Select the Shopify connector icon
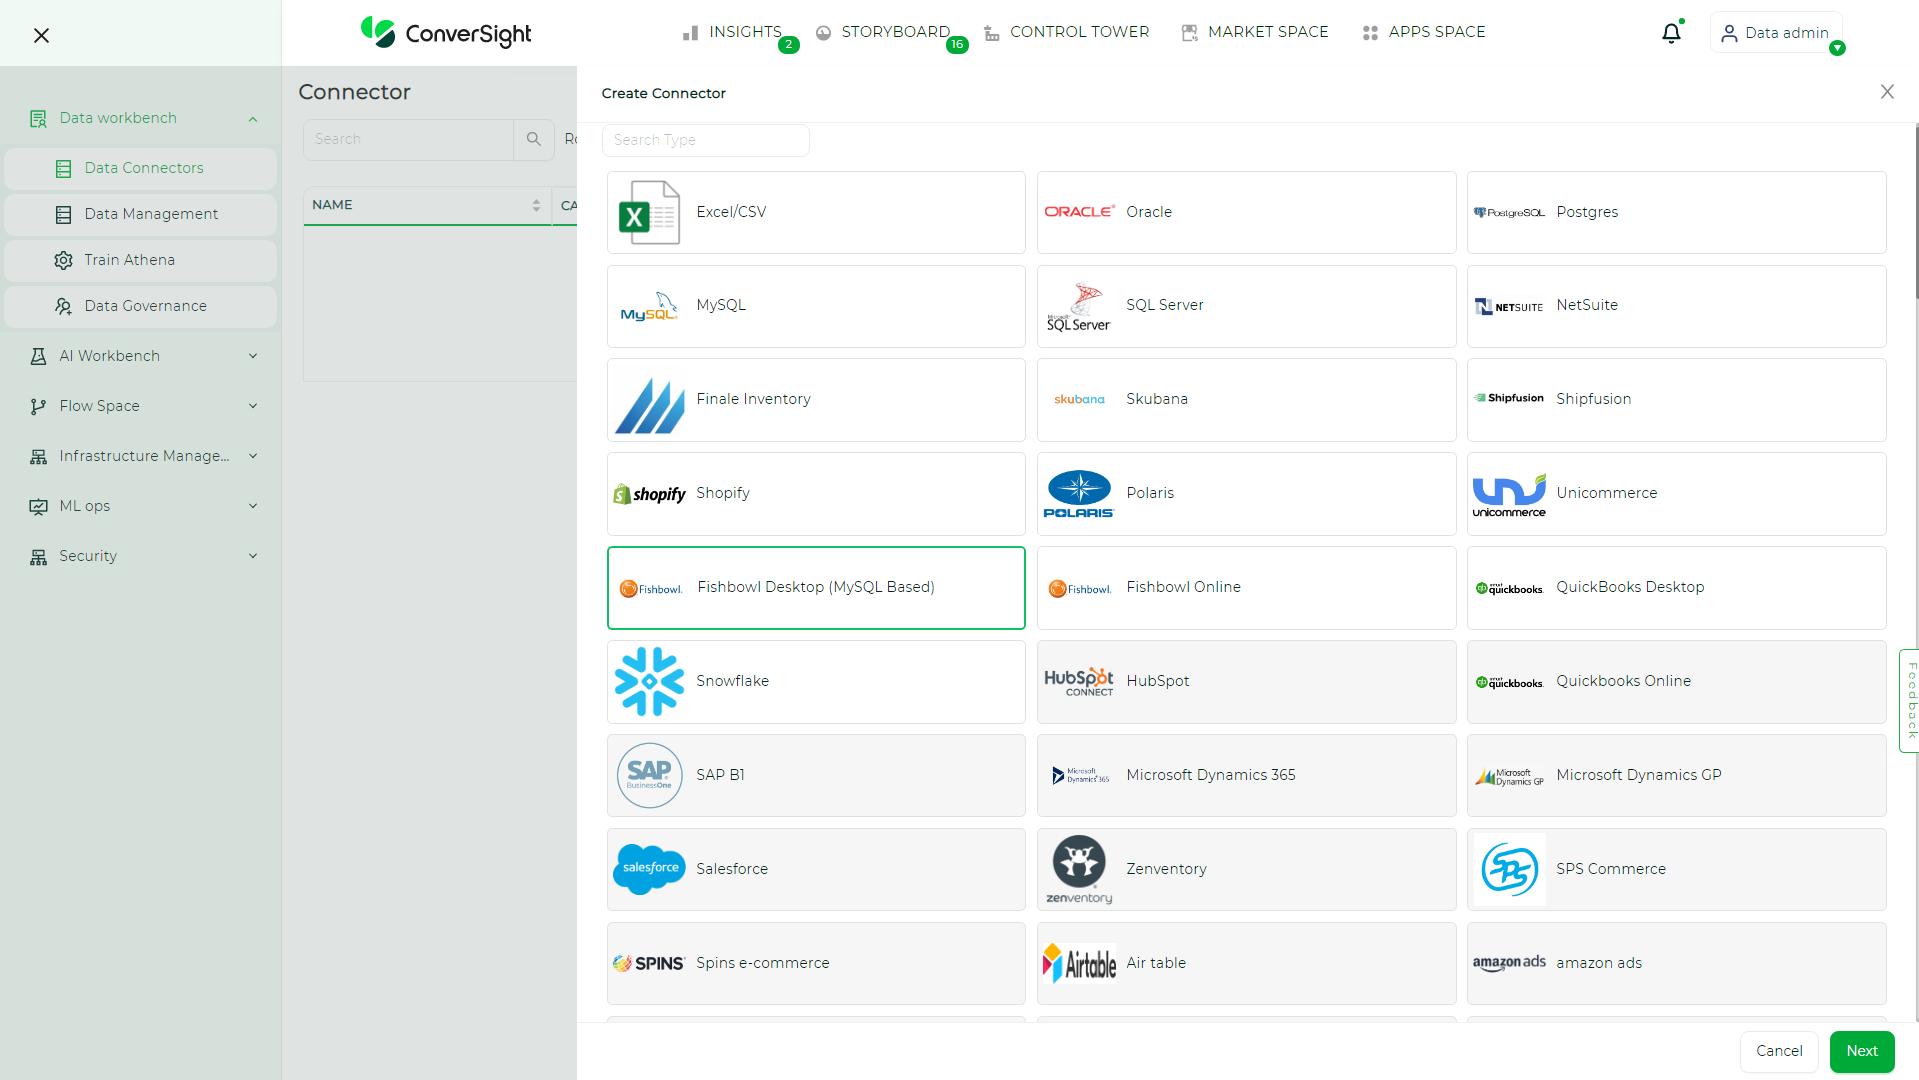1919x1080 pixels. pos(648,493)
